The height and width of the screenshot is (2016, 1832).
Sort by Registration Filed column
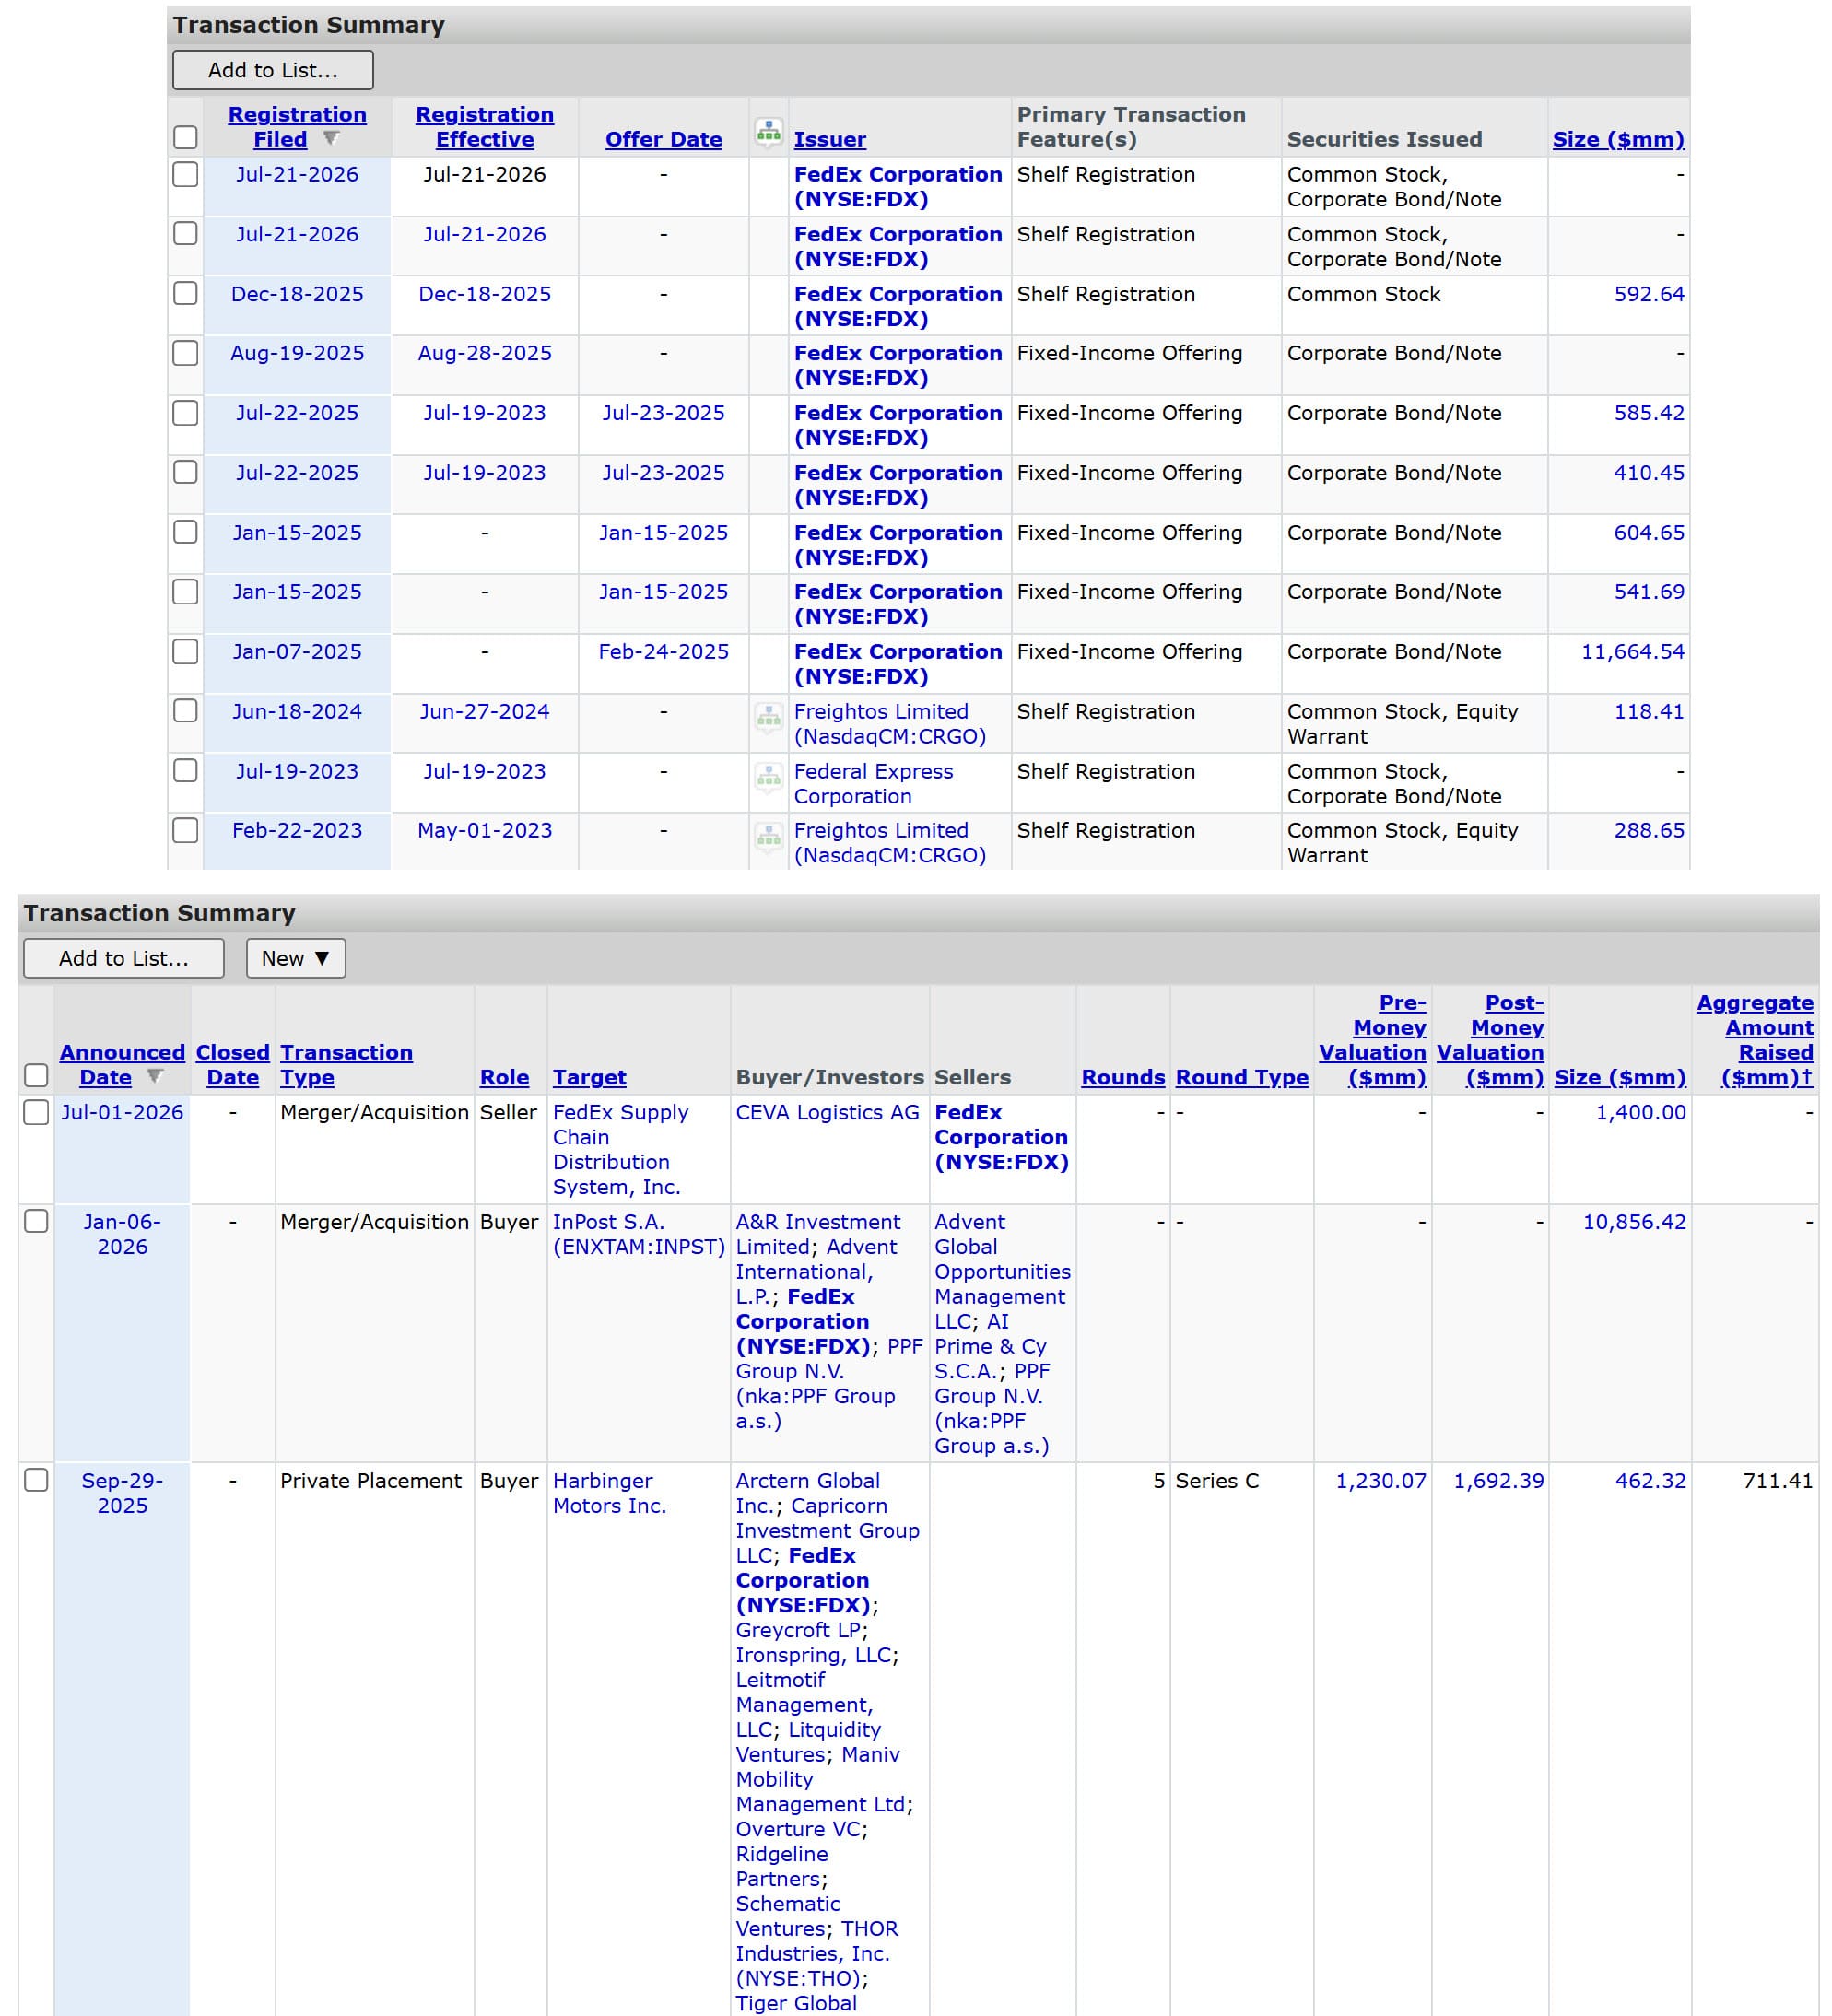click(297, 127)
